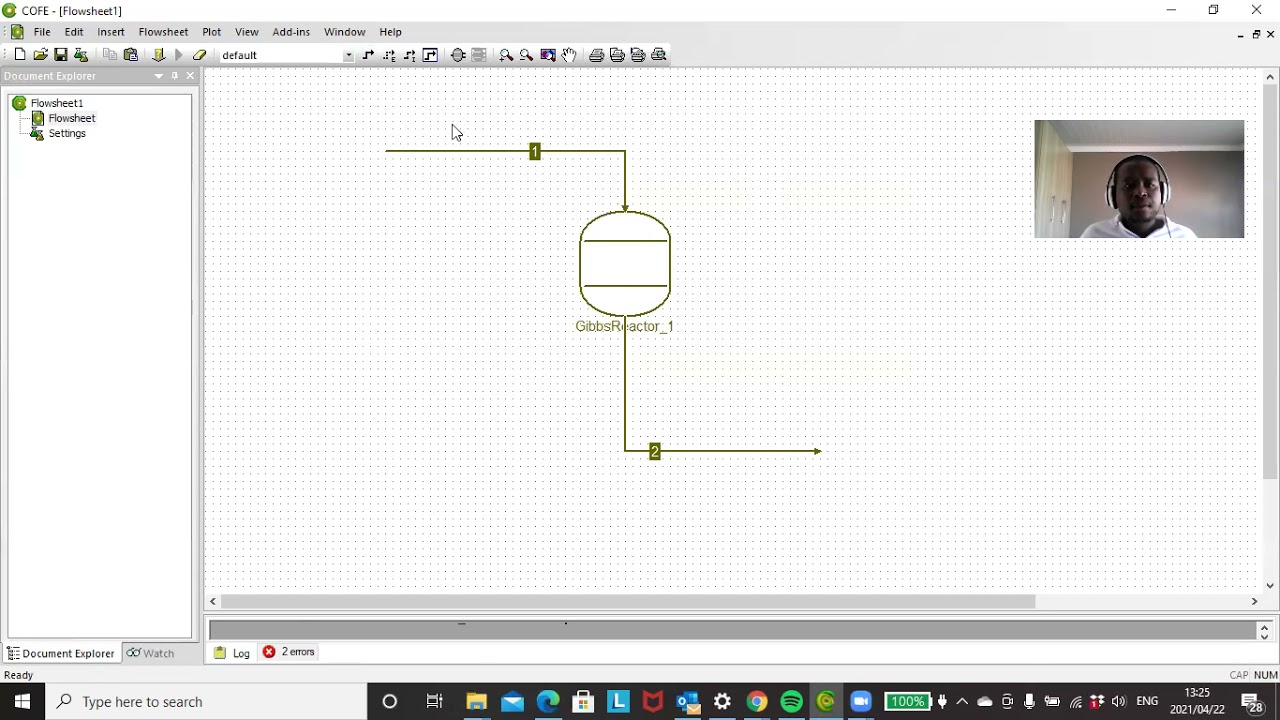
Task: Select the Settings node in Document Explorer
Action: tap(67, 133)
